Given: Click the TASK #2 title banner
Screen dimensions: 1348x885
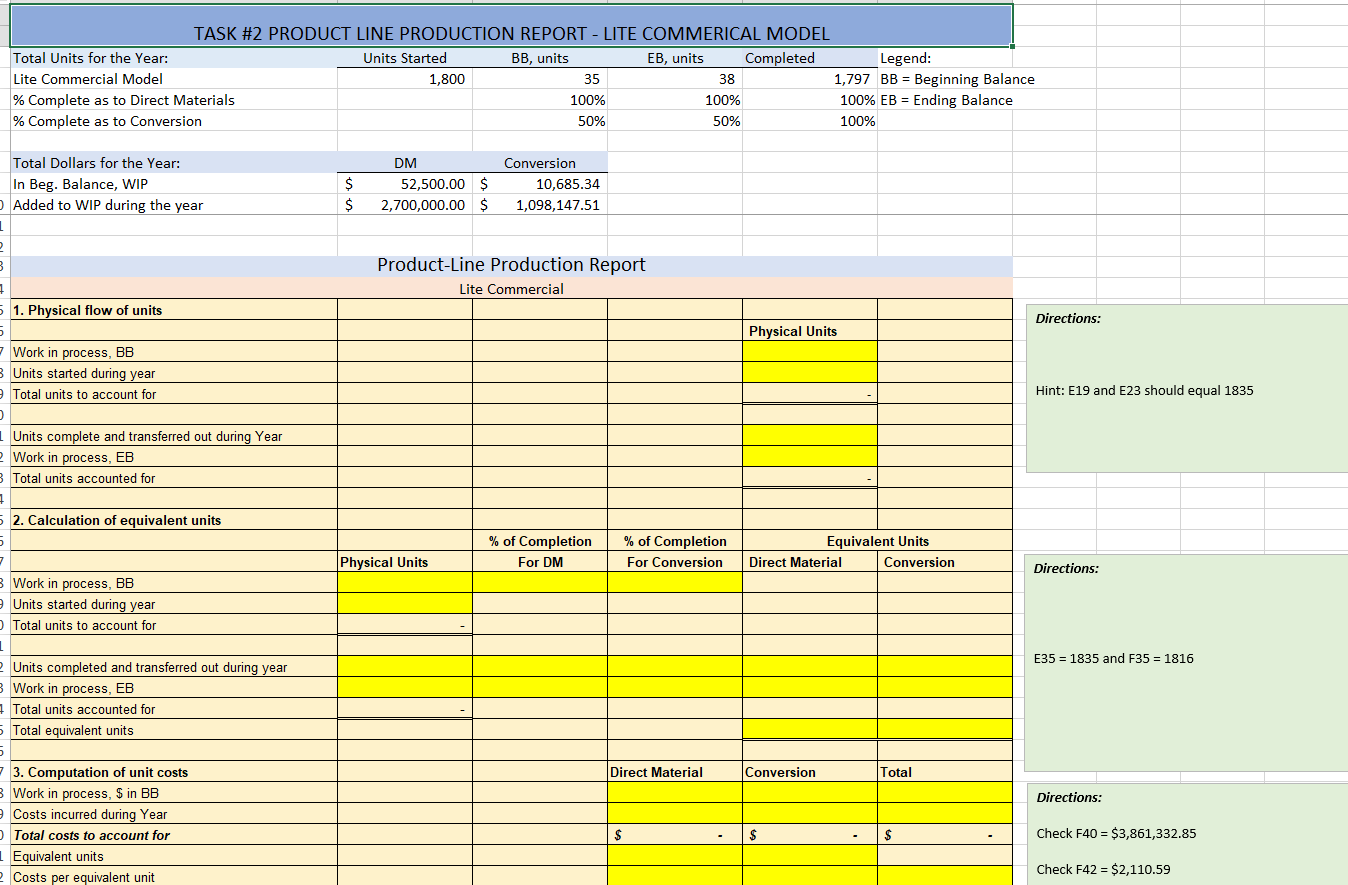Looking at the screenshot, I should pos(508,27).
